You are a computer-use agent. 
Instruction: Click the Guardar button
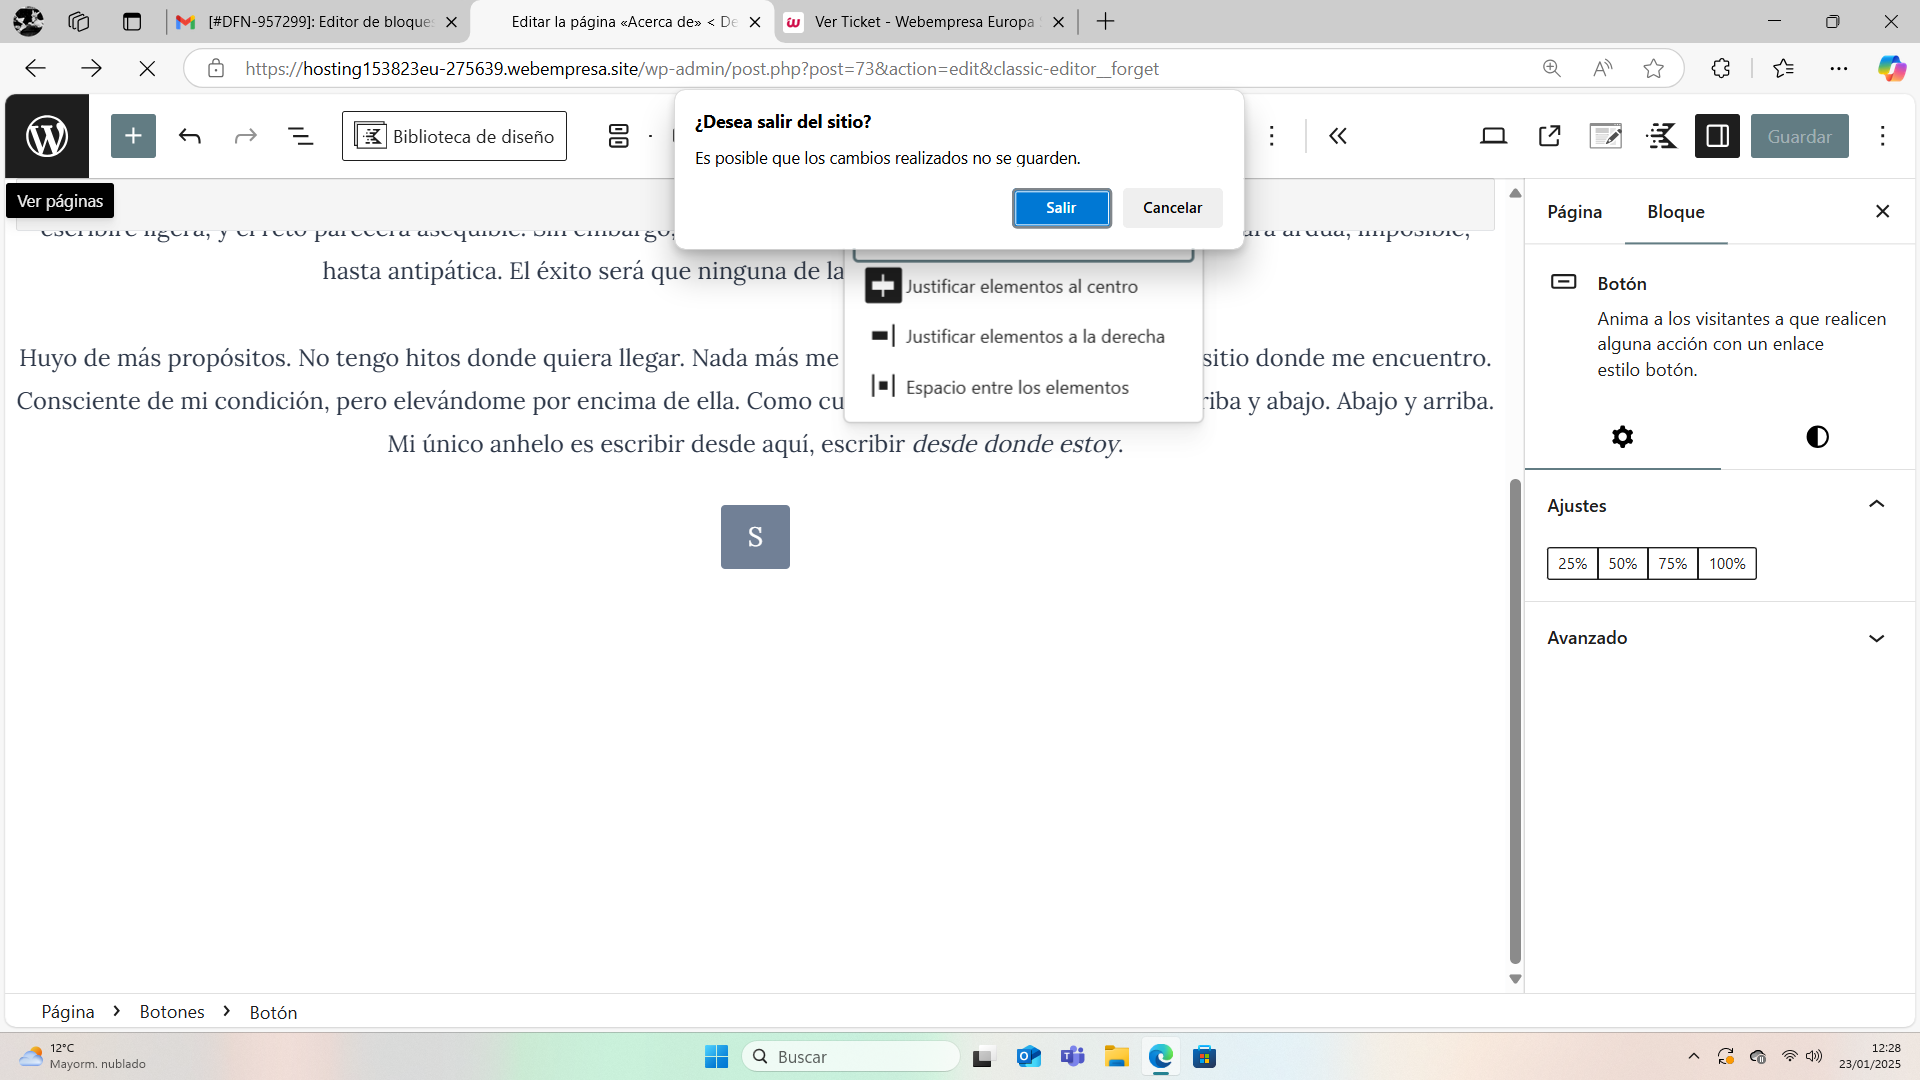[x=1799, y=136]
